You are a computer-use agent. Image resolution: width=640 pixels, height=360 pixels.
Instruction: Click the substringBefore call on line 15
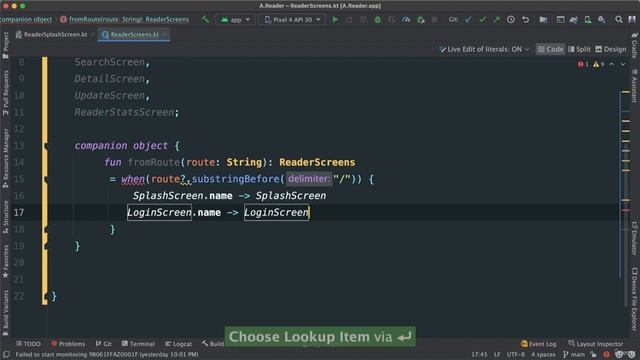235,179
